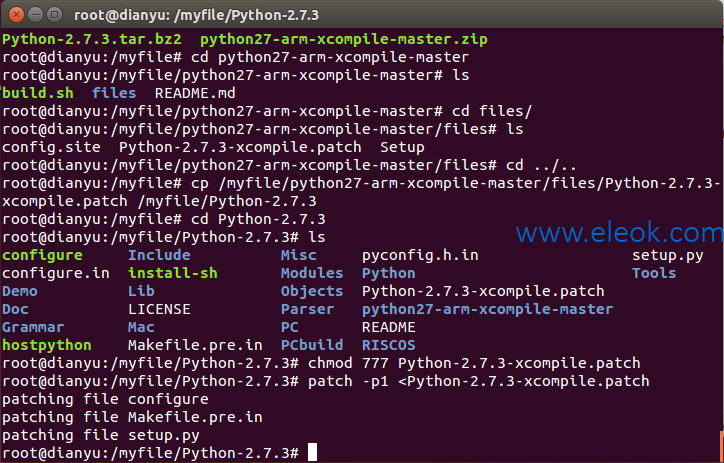Click the 'files' directory name
This screenshot has width=724, height=463.
click(x=114, y=93)
